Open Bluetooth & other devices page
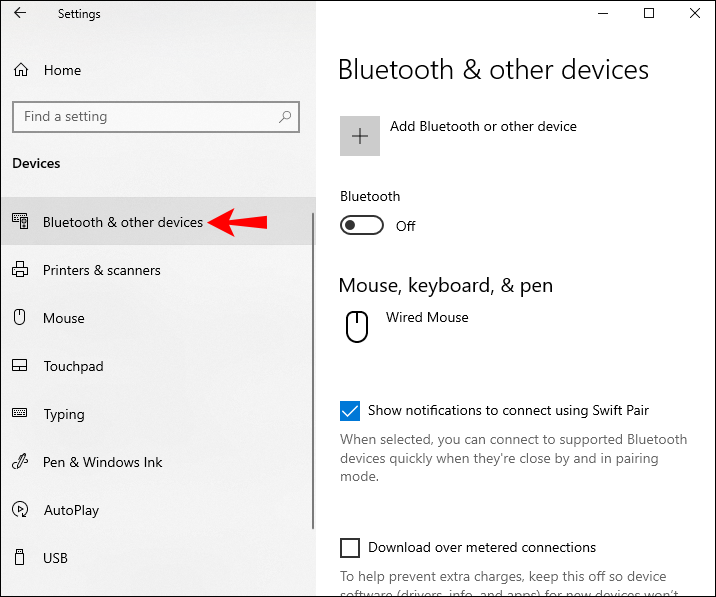Viewport: 716px width, 597px height. click(x=122, y=222)
